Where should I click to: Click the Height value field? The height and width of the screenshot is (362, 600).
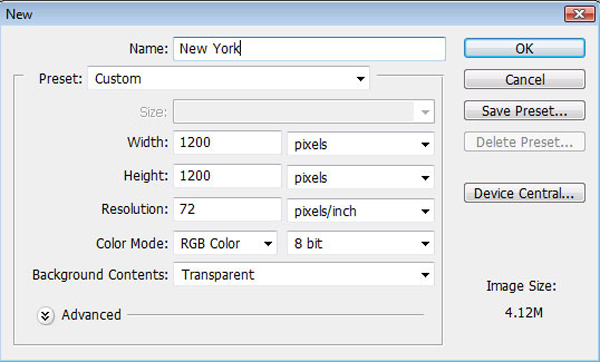pyautogui.click(x=227, y=176)
